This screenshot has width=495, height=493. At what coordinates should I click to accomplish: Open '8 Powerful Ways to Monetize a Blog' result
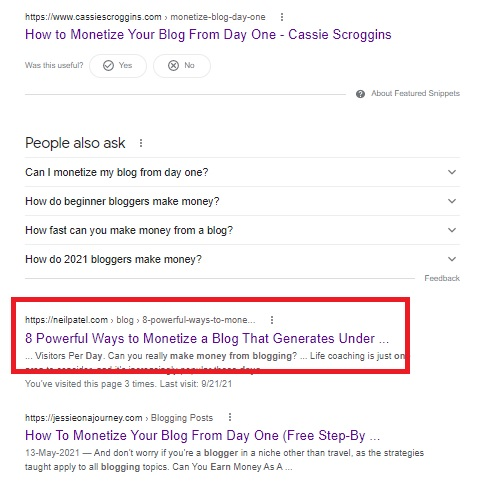tap(207, 338)
